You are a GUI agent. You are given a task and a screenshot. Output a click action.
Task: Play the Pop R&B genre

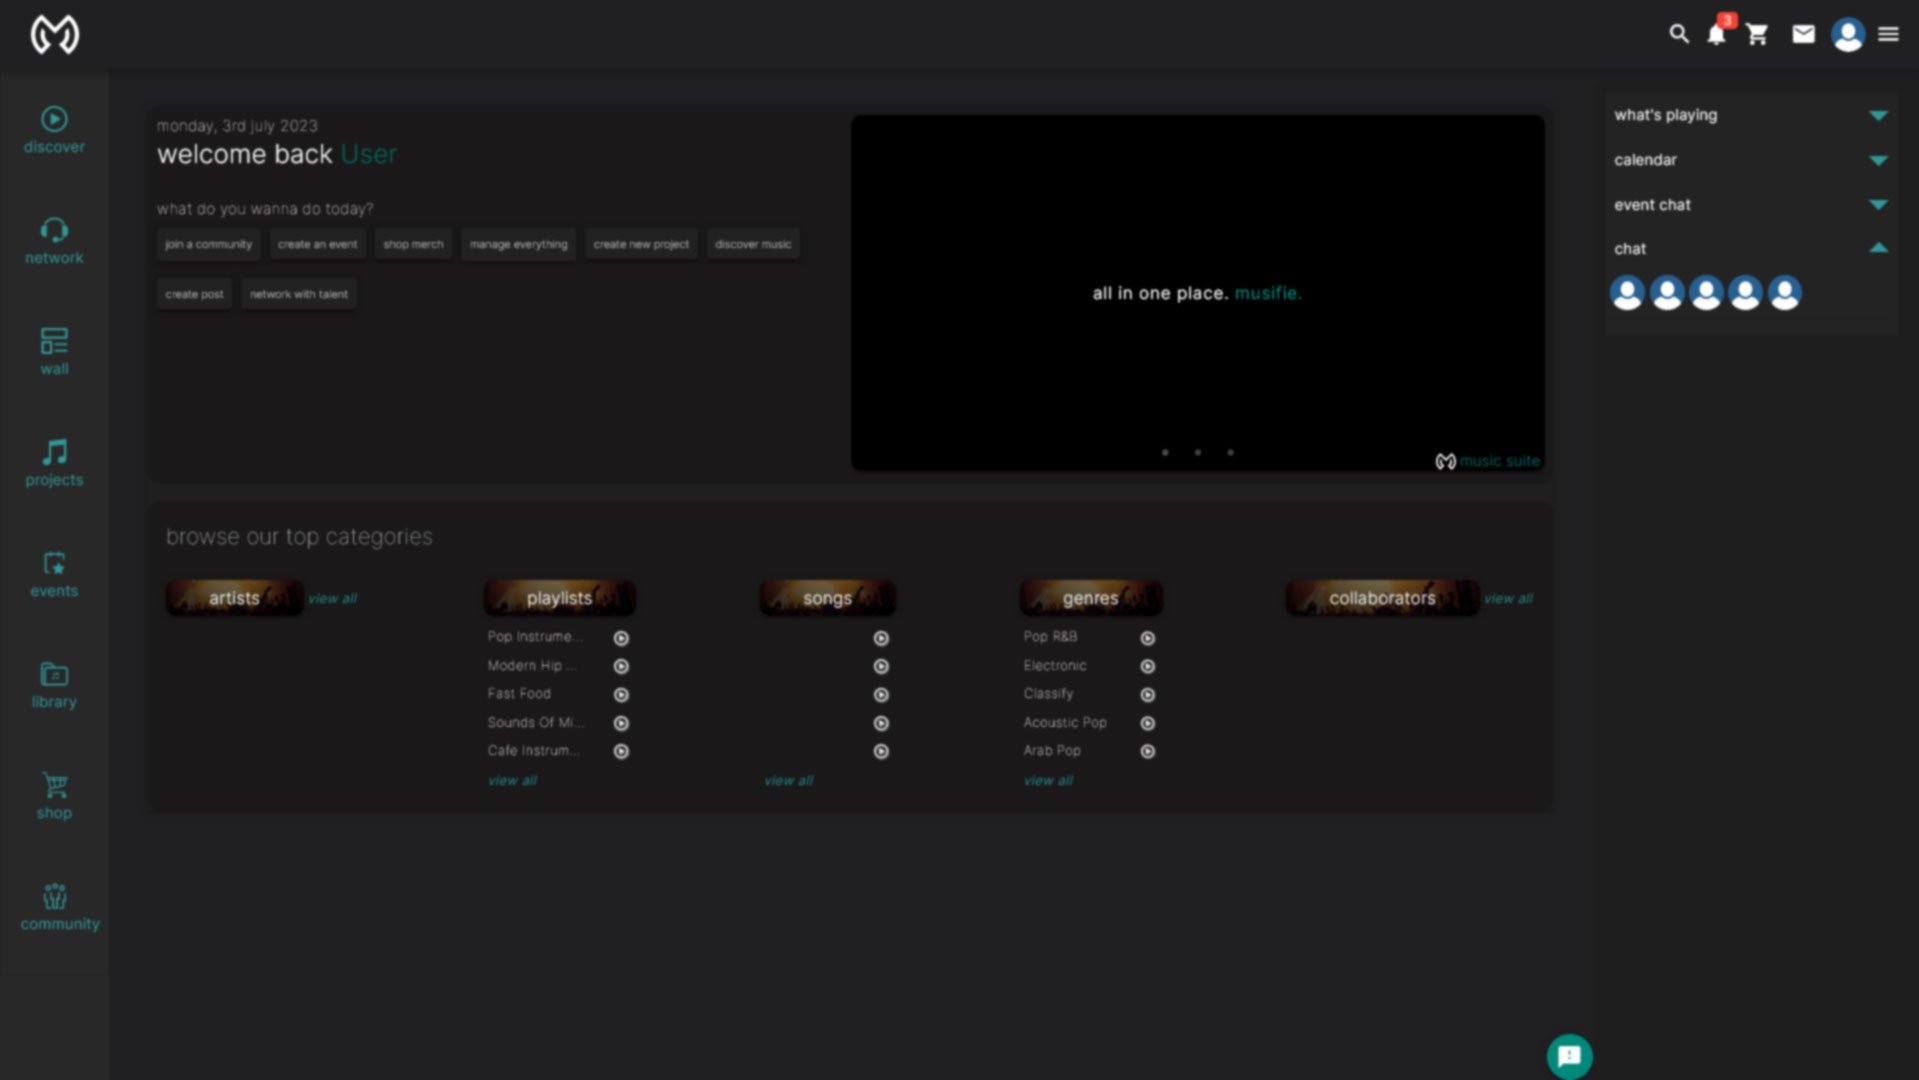[x=1147, y=638]
